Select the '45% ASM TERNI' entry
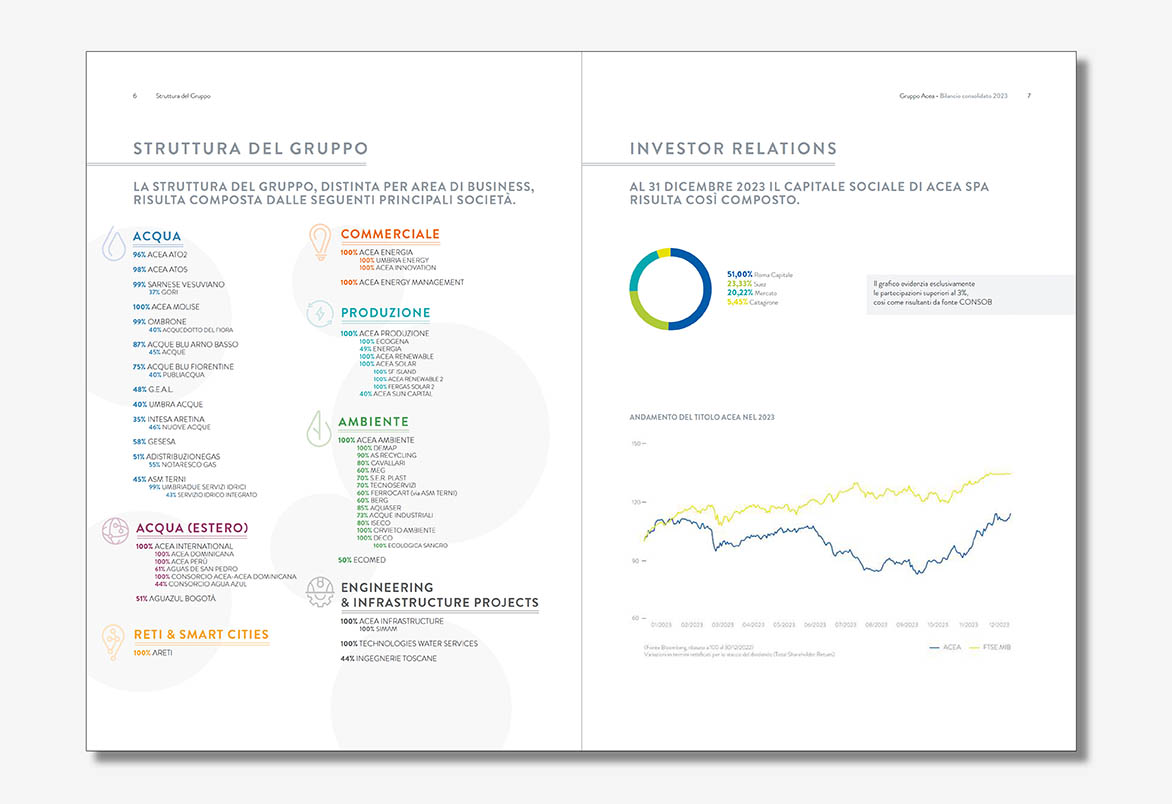Screen dimensions: 1172x804 tap(159, 479)
